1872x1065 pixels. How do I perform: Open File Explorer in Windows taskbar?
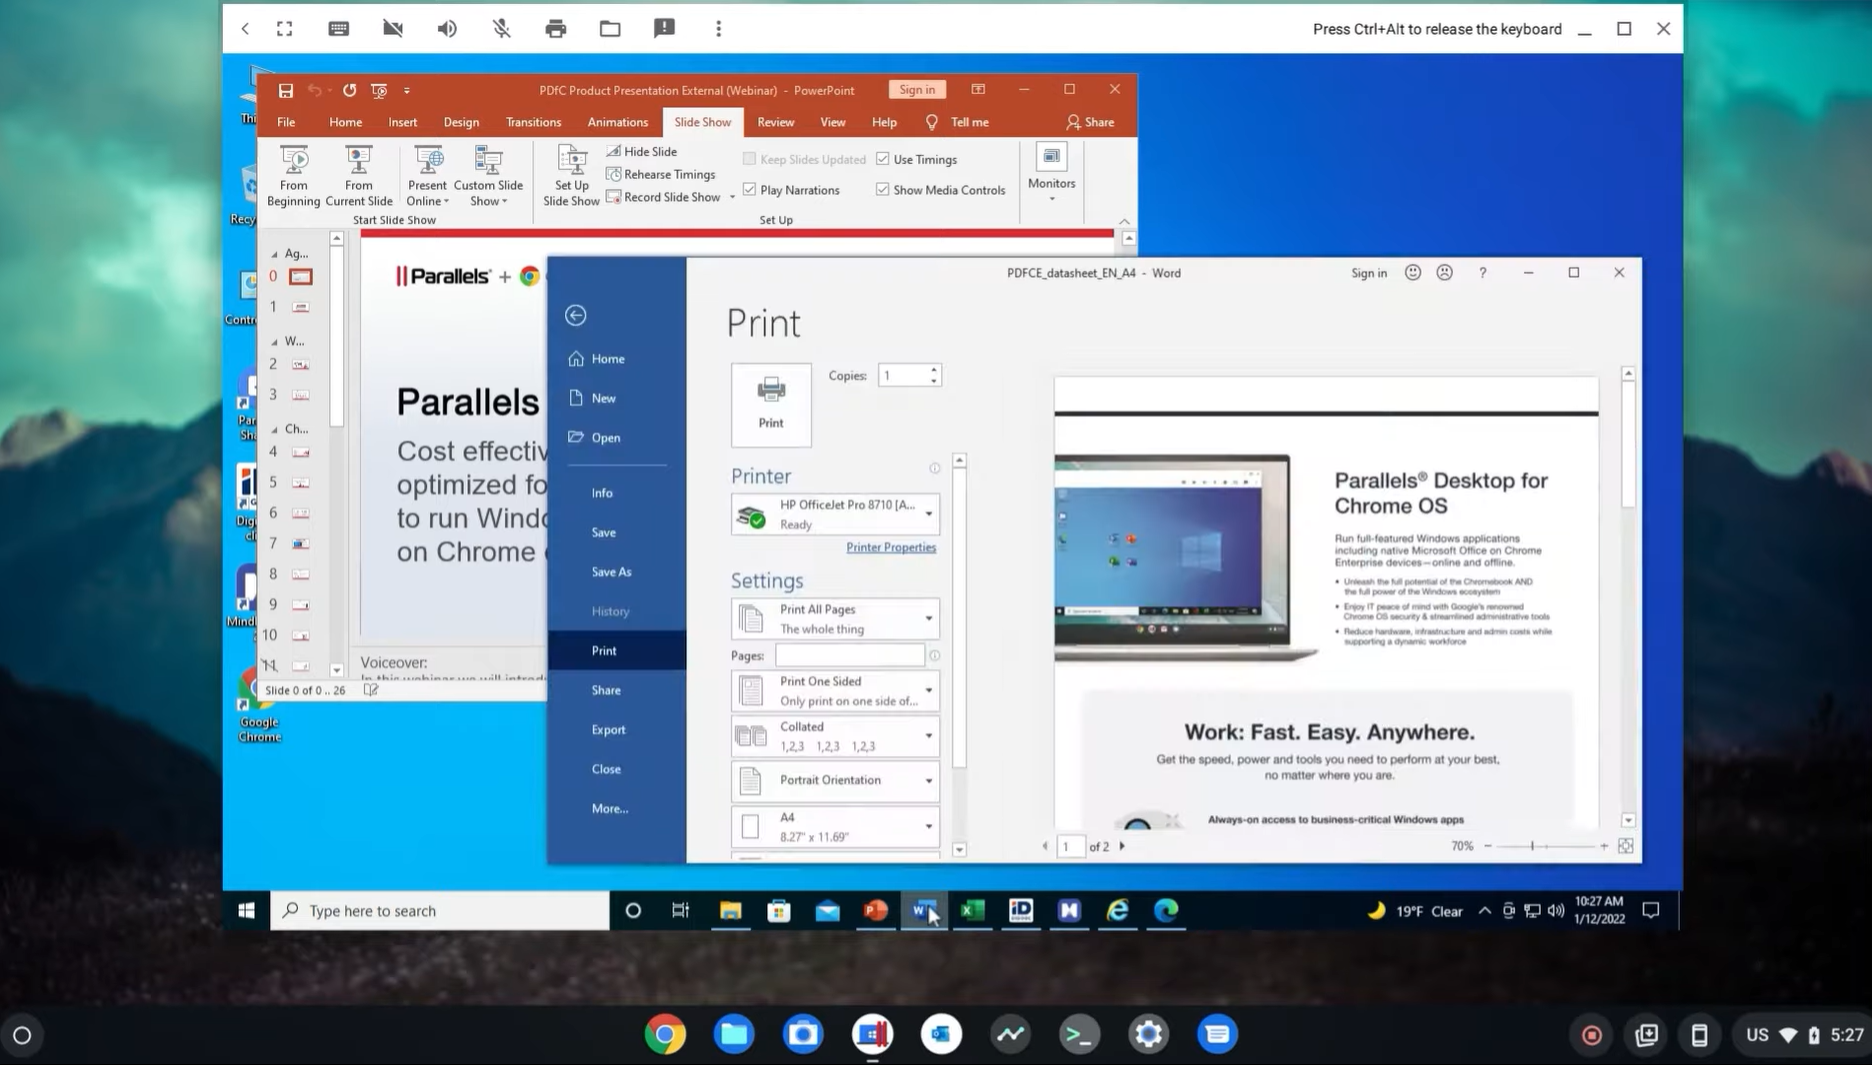click(x=730, y=910)
